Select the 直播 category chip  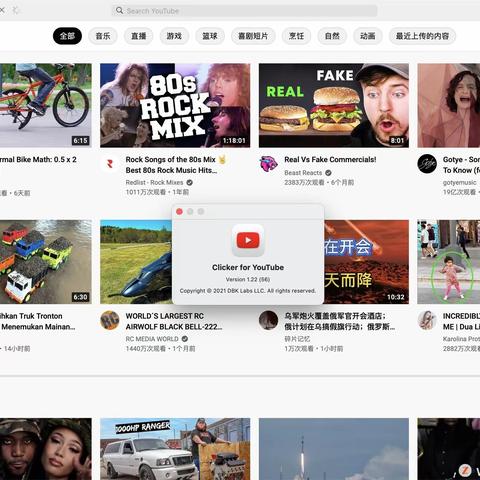[139, 36]
